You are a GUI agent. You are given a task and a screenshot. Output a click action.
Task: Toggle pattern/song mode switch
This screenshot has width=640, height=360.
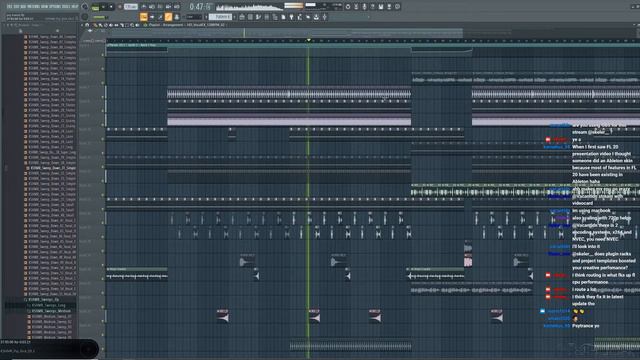click(96, 7)
